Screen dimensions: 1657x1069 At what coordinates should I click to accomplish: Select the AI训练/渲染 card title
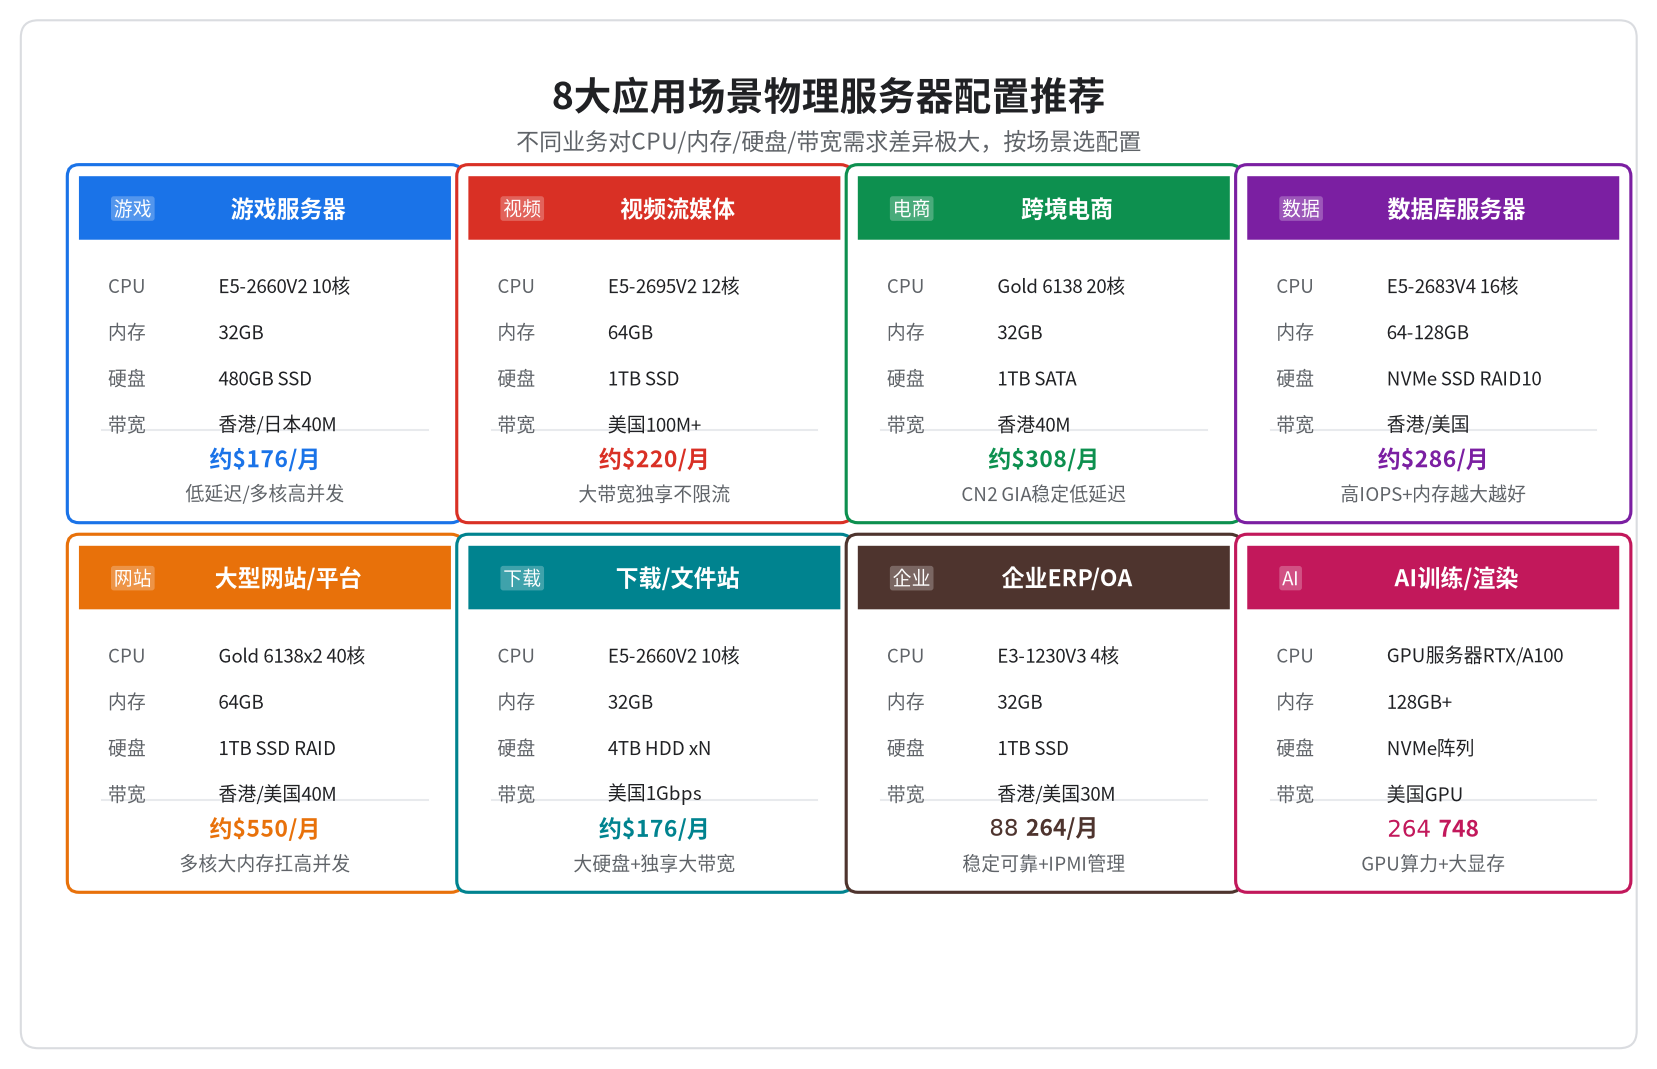(x=1456, y=578)
